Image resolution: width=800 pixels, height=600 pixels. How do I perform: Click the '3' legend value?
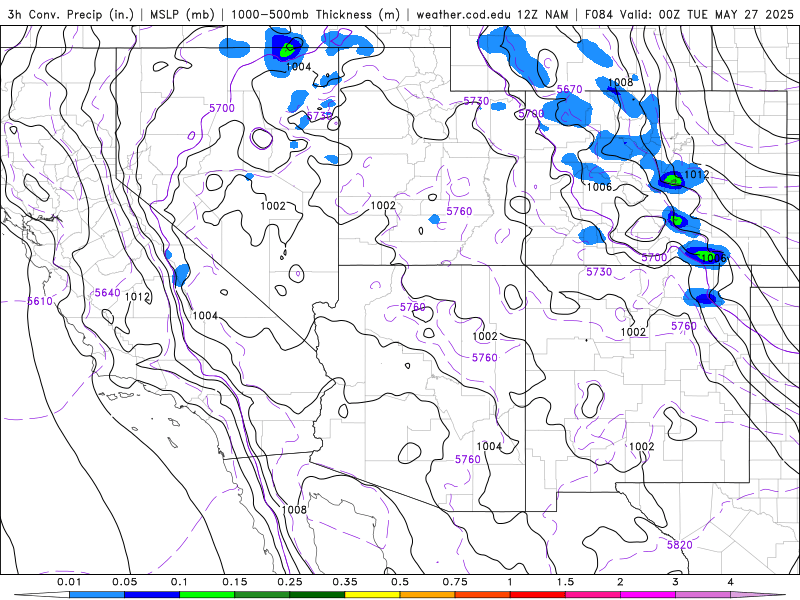click(676, 582)
